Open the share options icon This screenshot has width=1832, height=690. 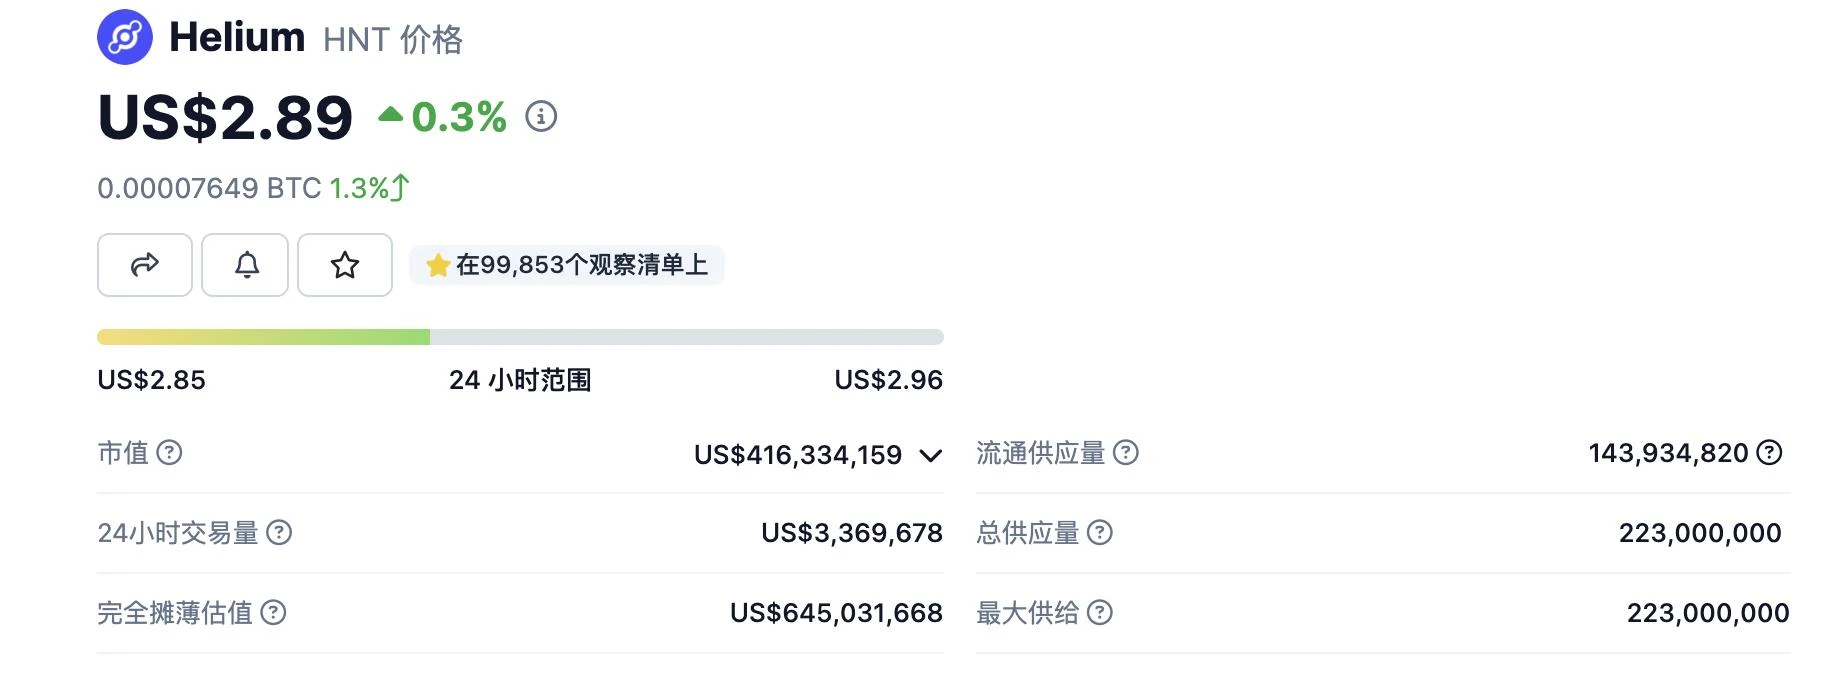(144, 265)
